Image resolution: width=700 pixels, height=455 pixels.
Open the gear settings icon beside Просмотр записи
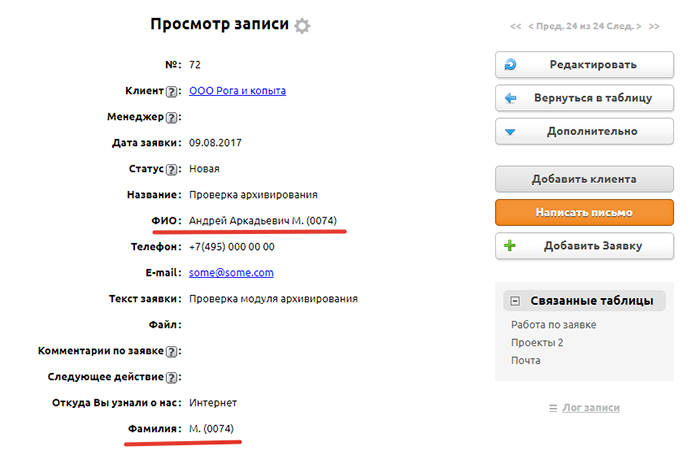pos(302,26)
